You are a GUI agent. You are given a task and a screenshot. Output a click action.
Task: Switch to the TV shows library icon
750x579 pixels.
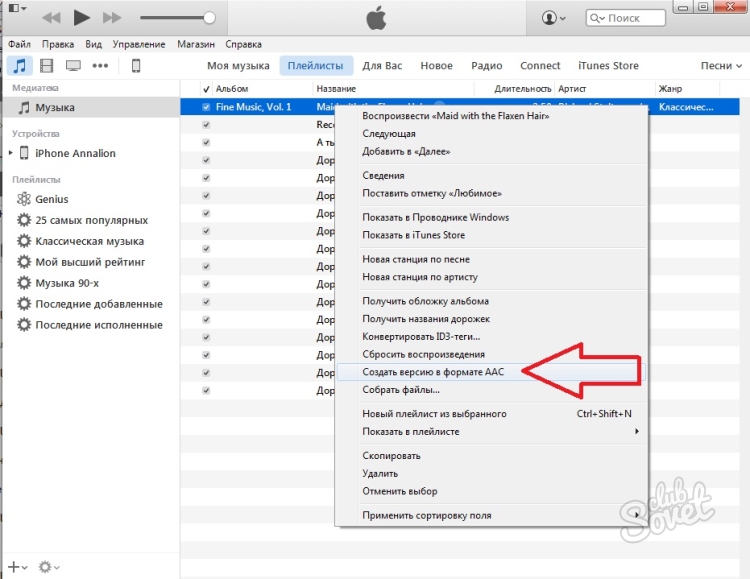tap(73, 65)
